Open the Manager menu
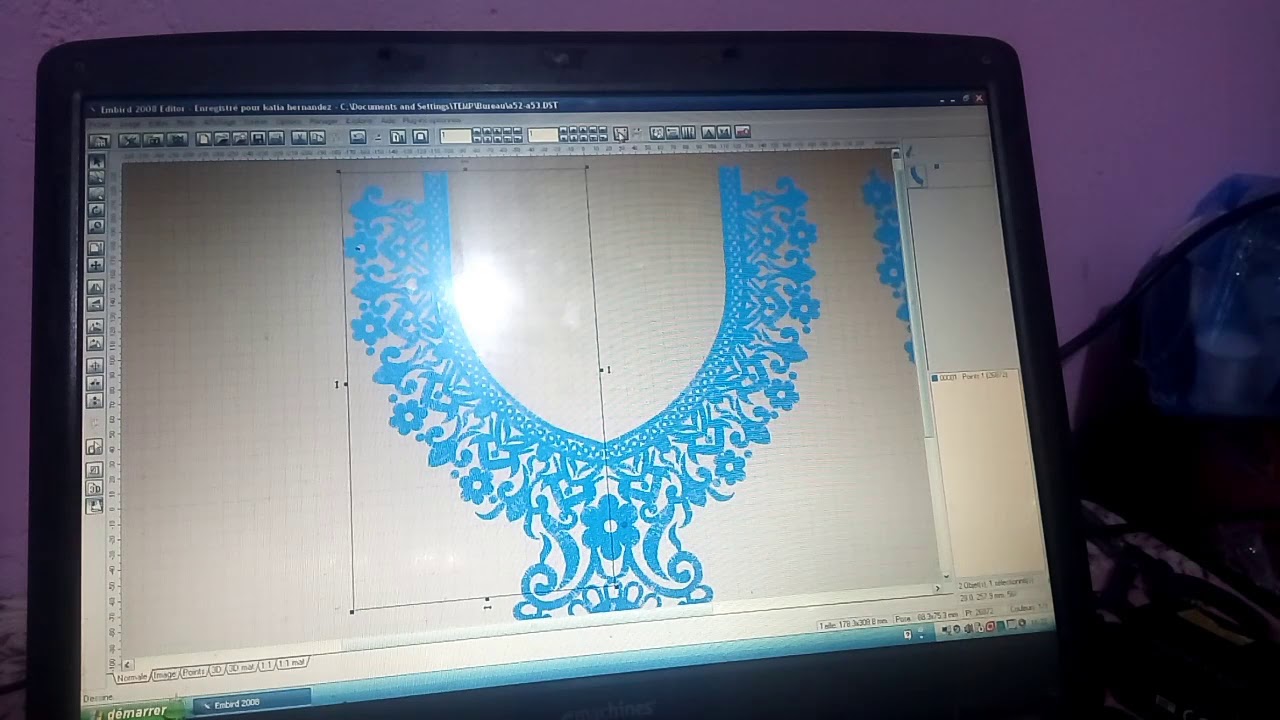 point(323,122)
